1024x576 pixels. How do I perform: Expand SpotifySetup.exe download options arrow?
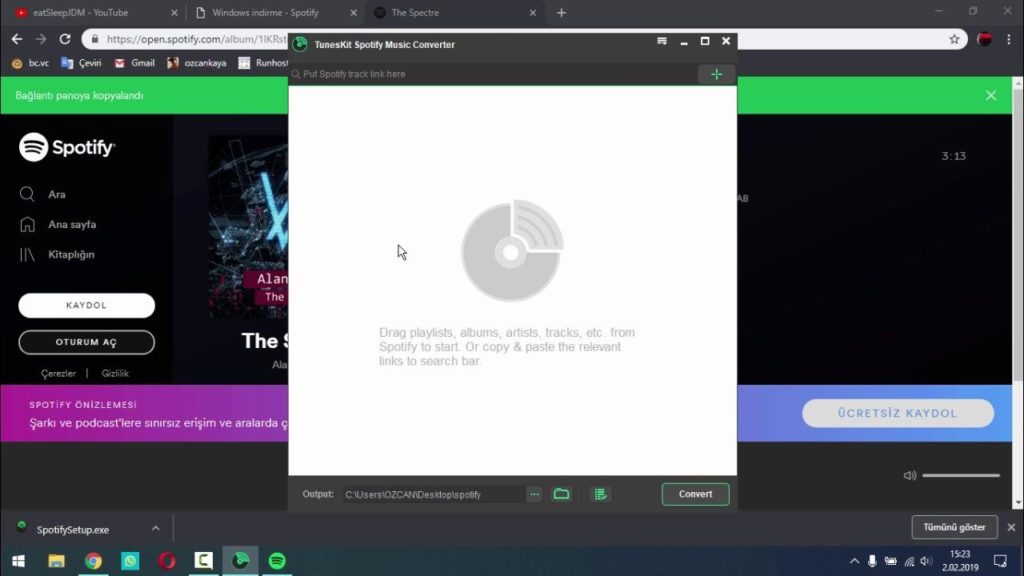point(155,528)
